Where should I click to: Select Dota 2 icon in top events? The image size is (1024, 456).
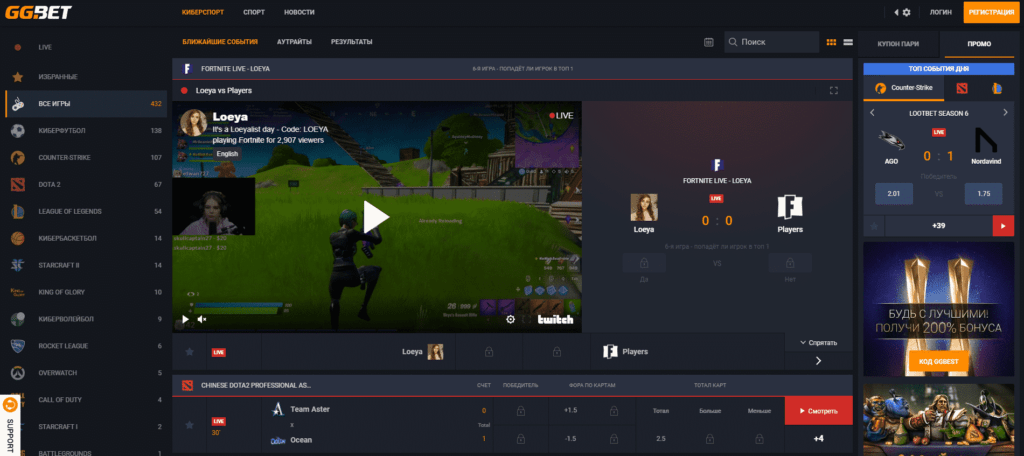point(961,88)
